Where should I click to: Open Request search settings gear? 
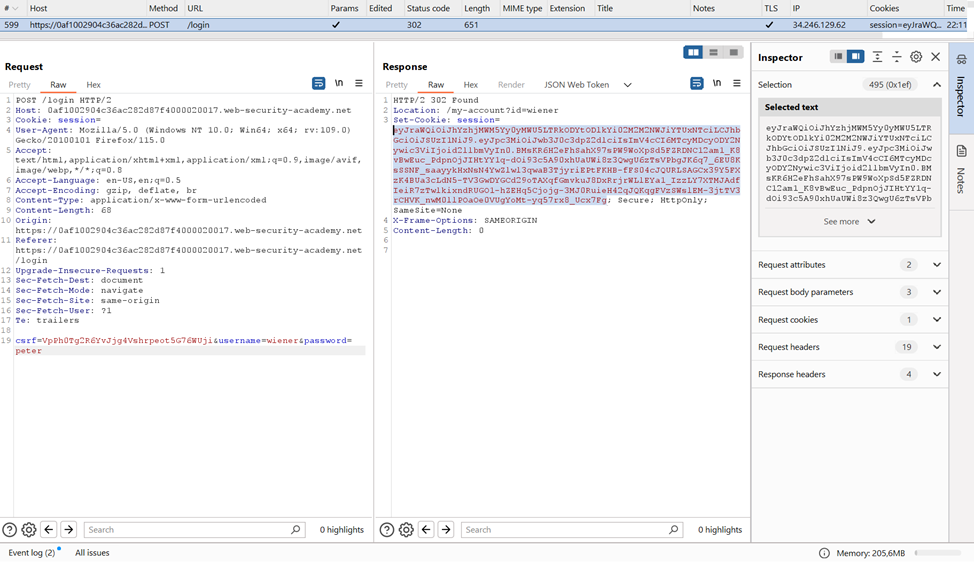tap(29, 530)
